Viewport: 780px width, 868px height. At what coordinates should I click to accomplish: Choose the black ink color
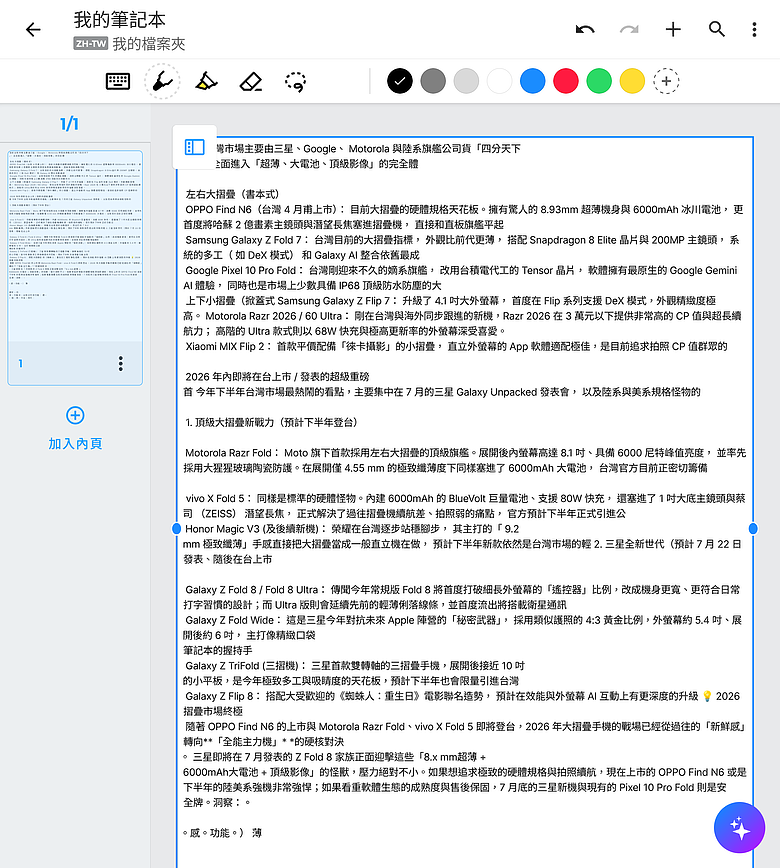400,81
